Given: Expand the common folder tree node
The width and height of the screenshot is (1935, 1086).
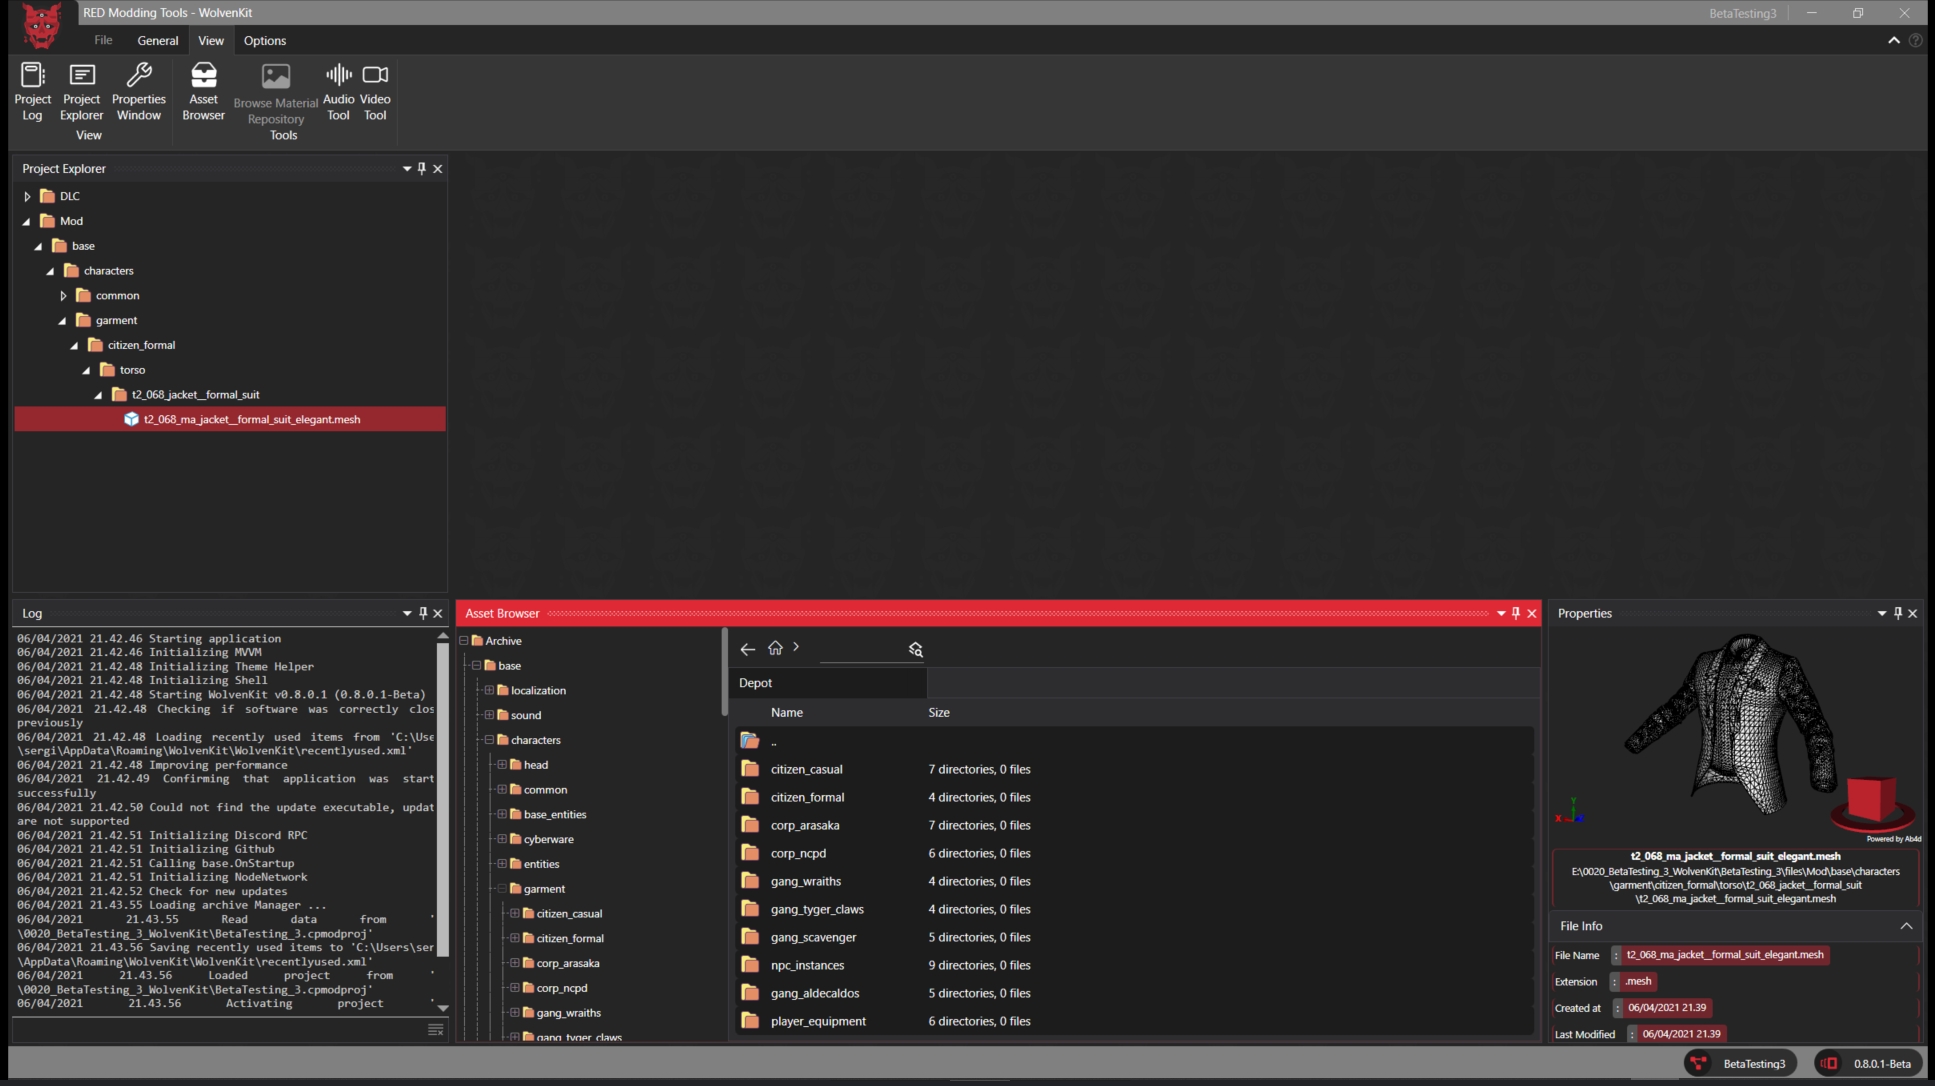Looking at the screenshot, I should [63, 295].
